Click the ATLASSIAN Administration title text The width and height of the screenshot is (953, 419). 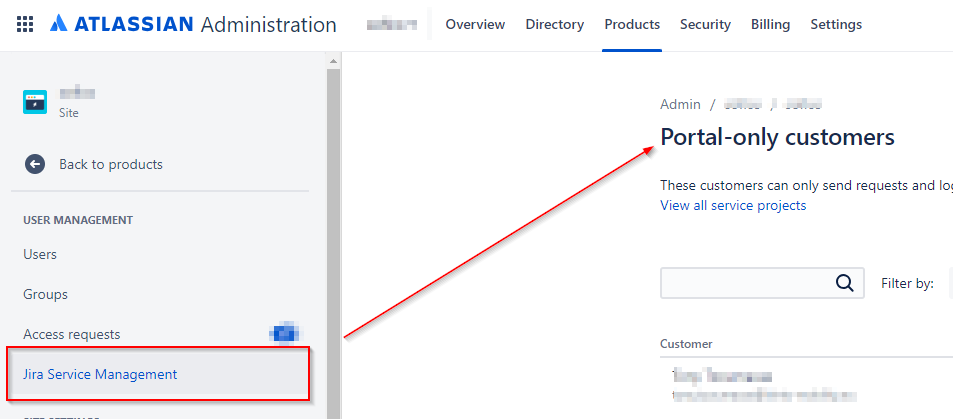point(205,24)
